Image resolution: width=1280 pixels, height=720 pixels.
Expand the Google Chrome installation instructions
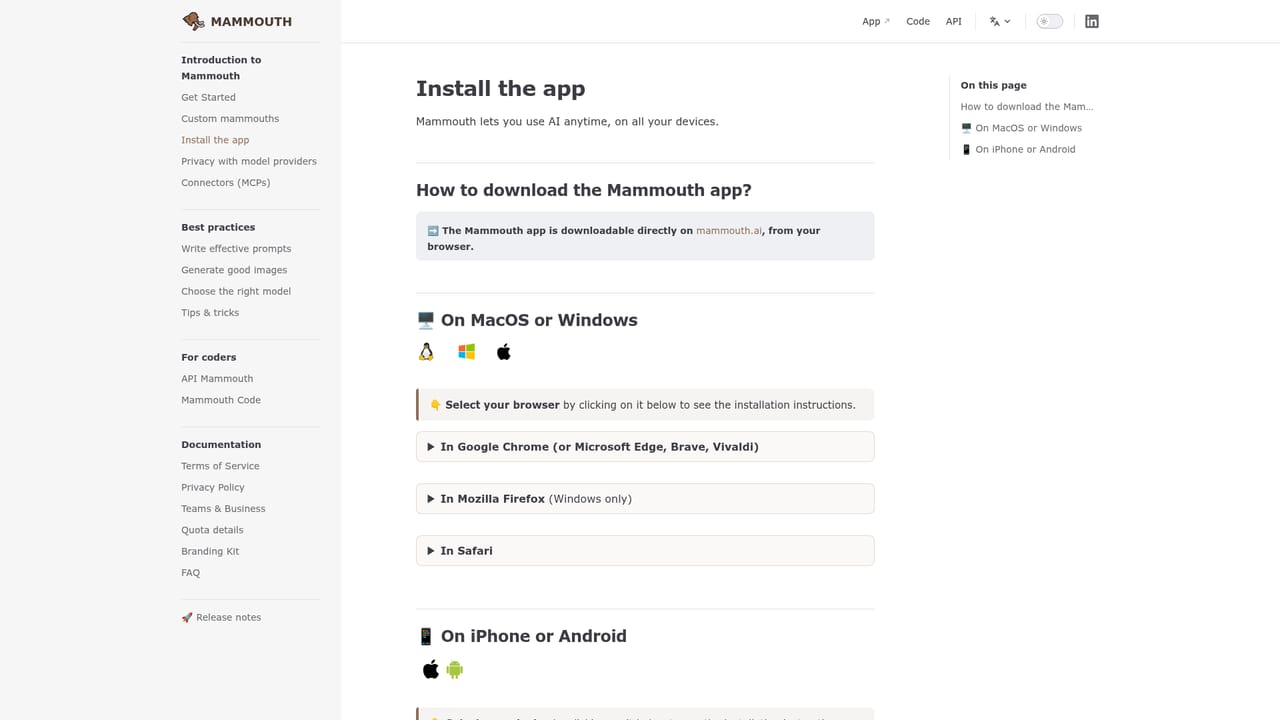645,447
